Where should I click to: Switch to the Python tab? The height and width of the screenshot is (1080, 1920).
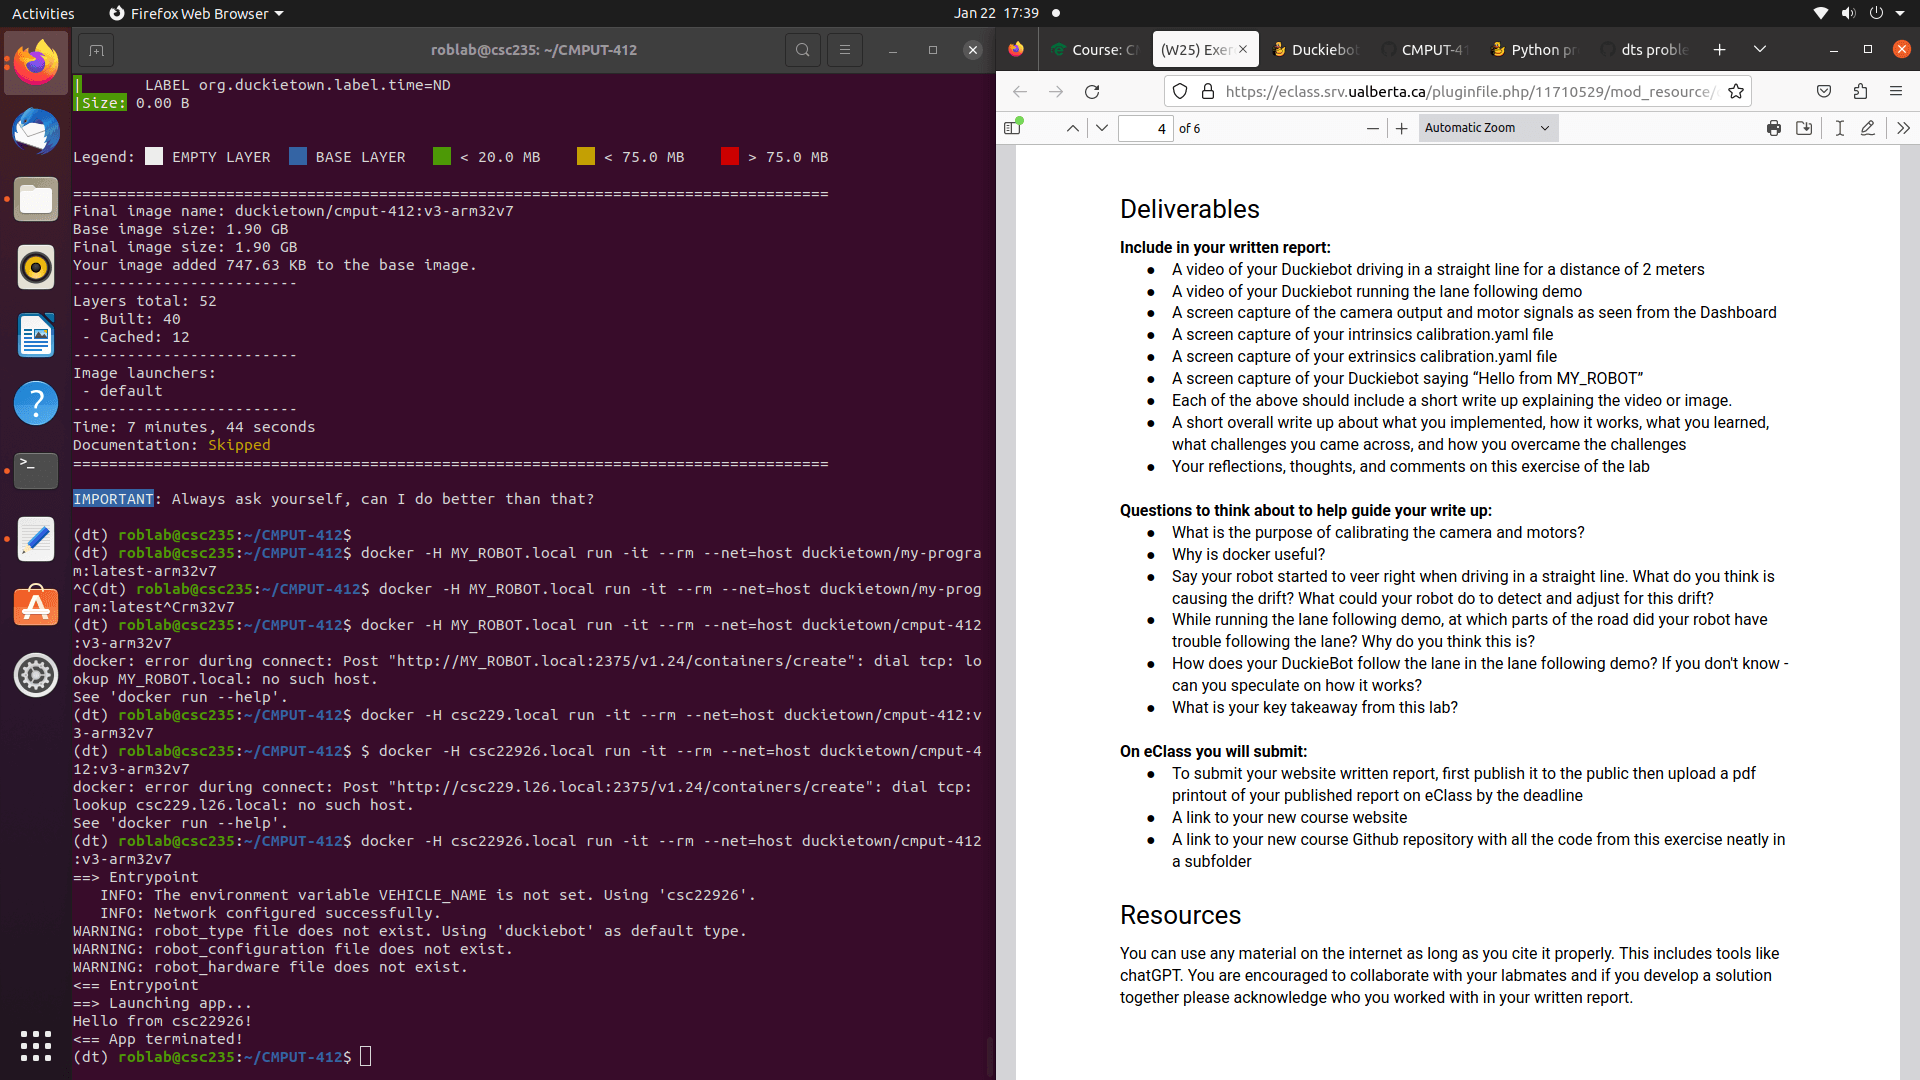[x=1533, y=49]
